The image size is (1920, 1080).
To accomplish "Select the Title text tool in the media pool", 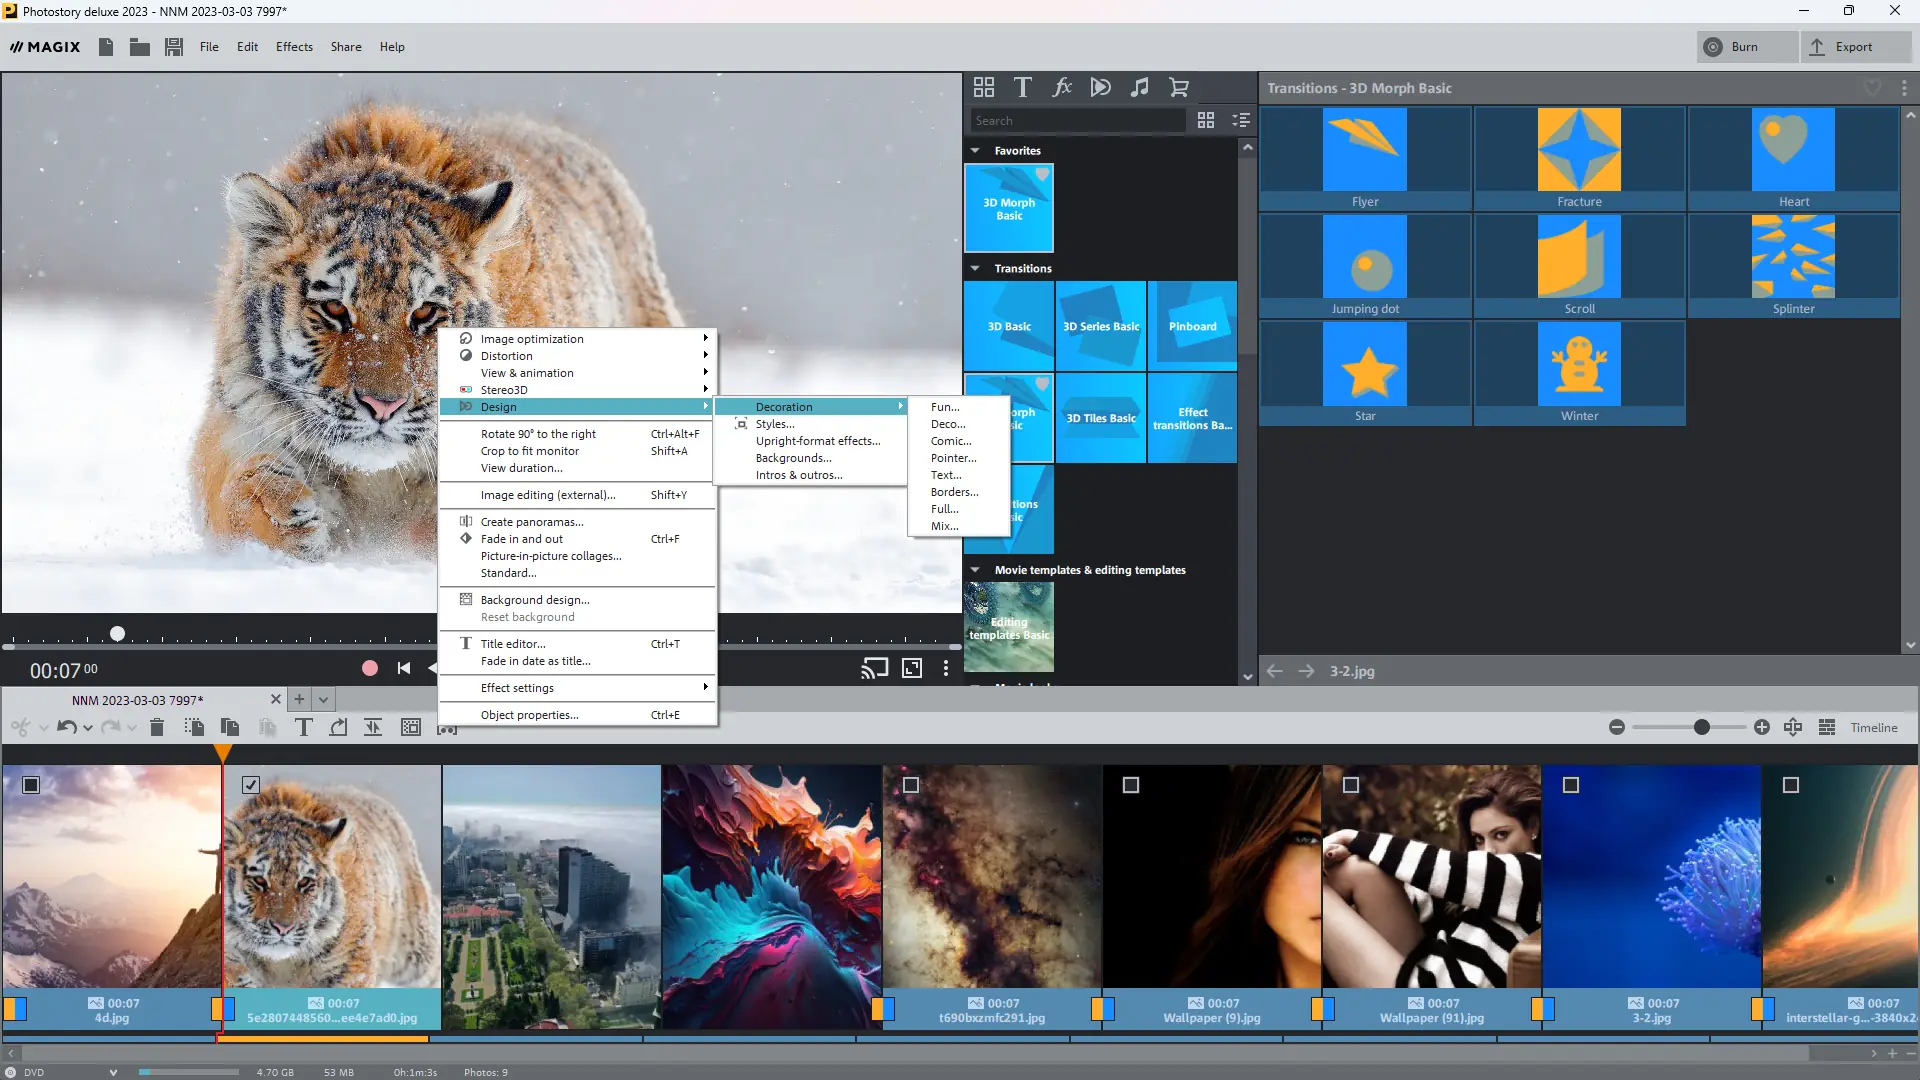I will (x=1023, y=87).
